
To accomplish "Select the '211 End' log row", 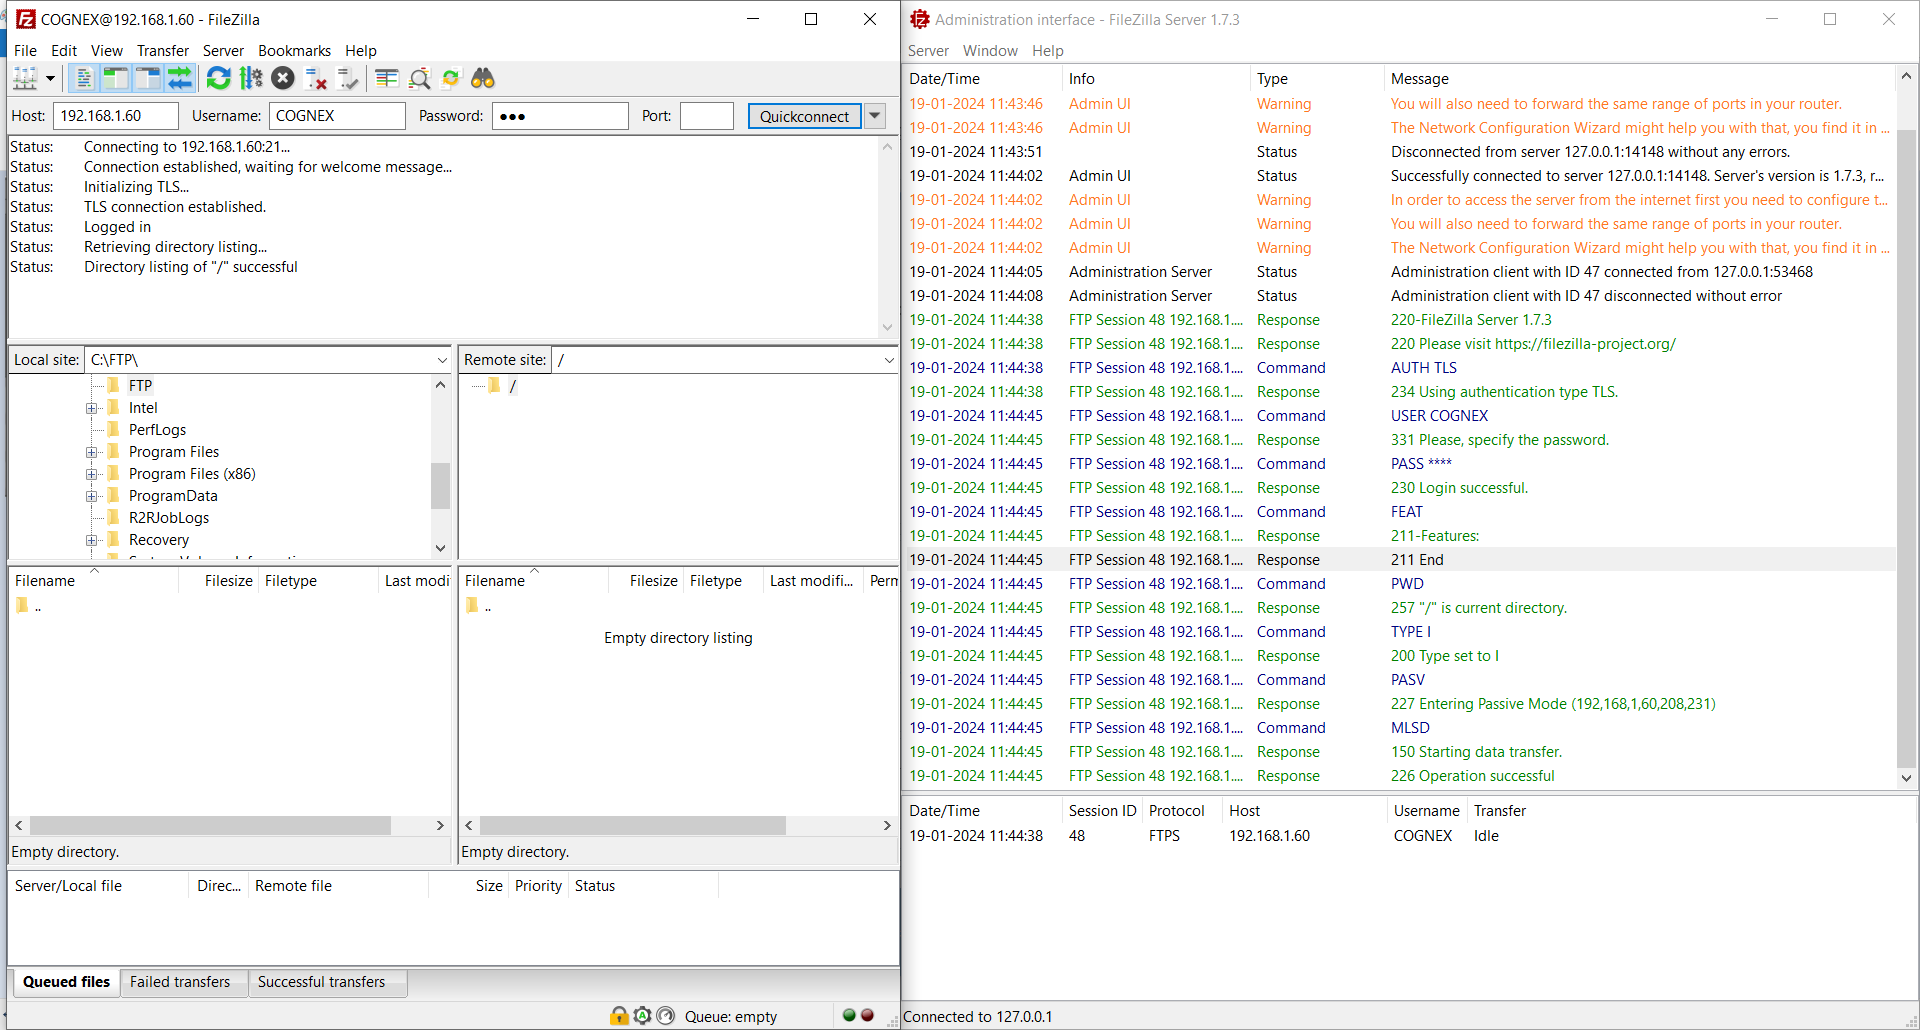I will coord(1399,560).
